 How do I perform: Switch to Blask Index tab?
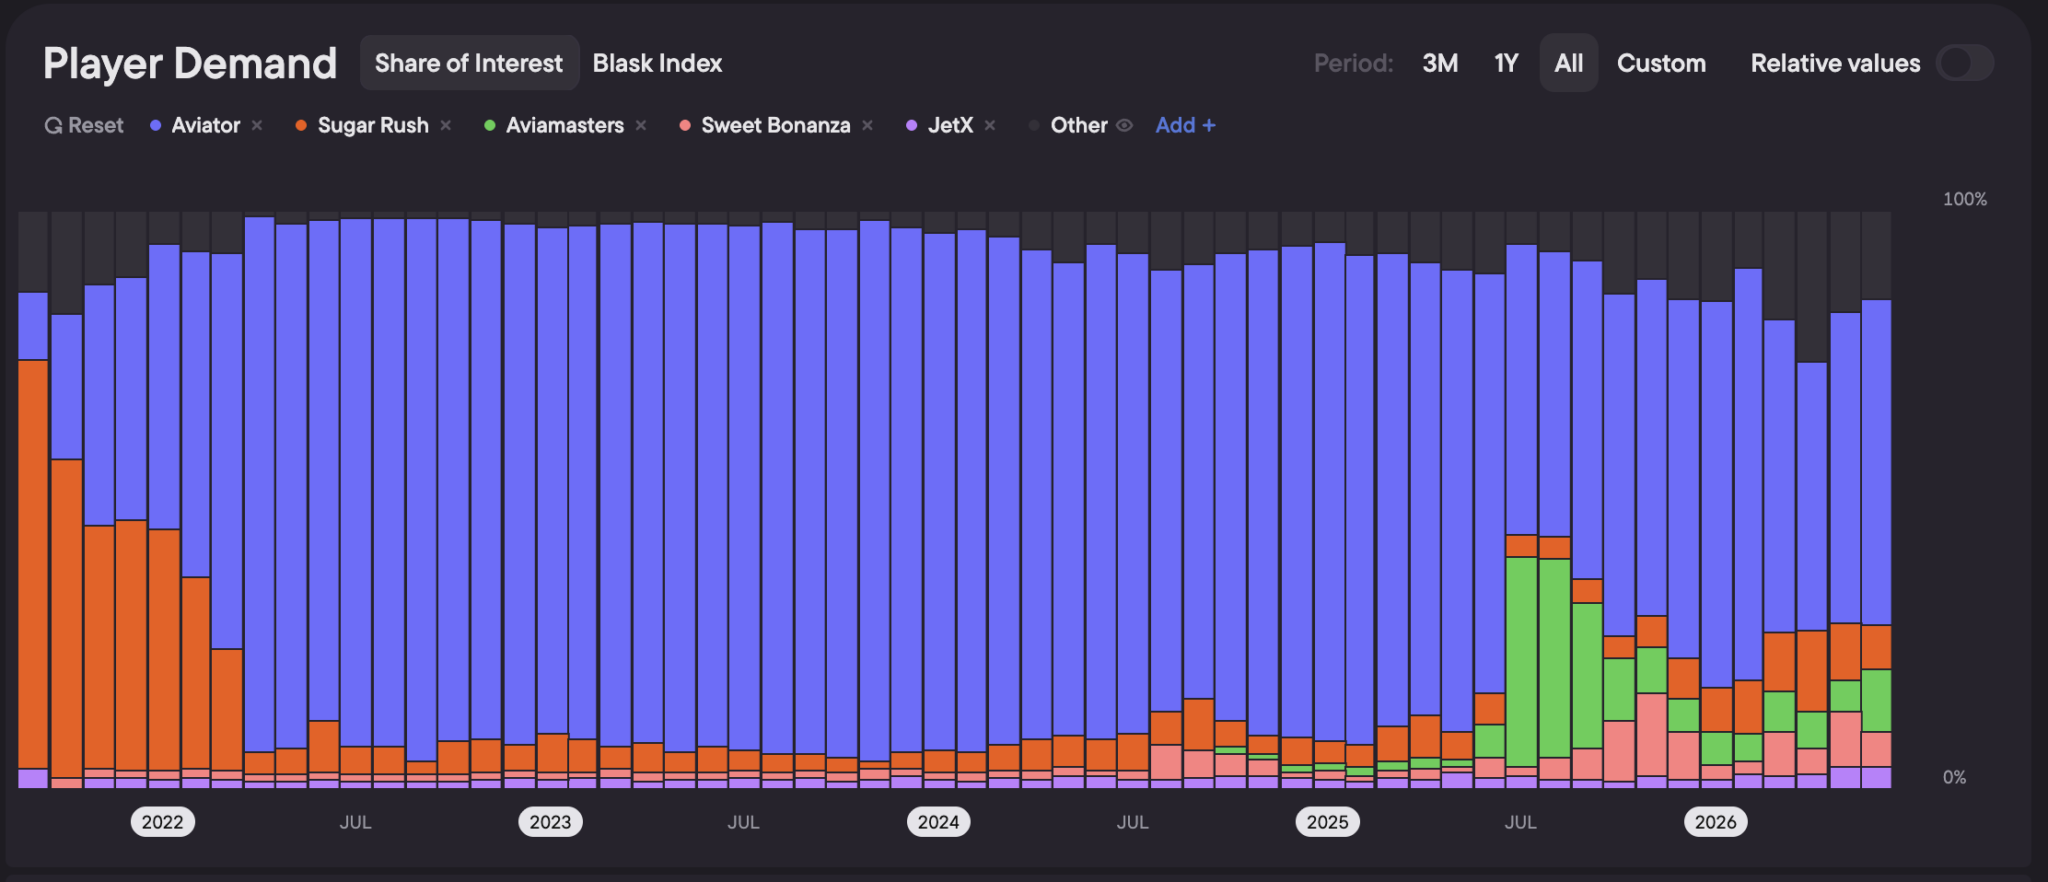coord(657,63)
